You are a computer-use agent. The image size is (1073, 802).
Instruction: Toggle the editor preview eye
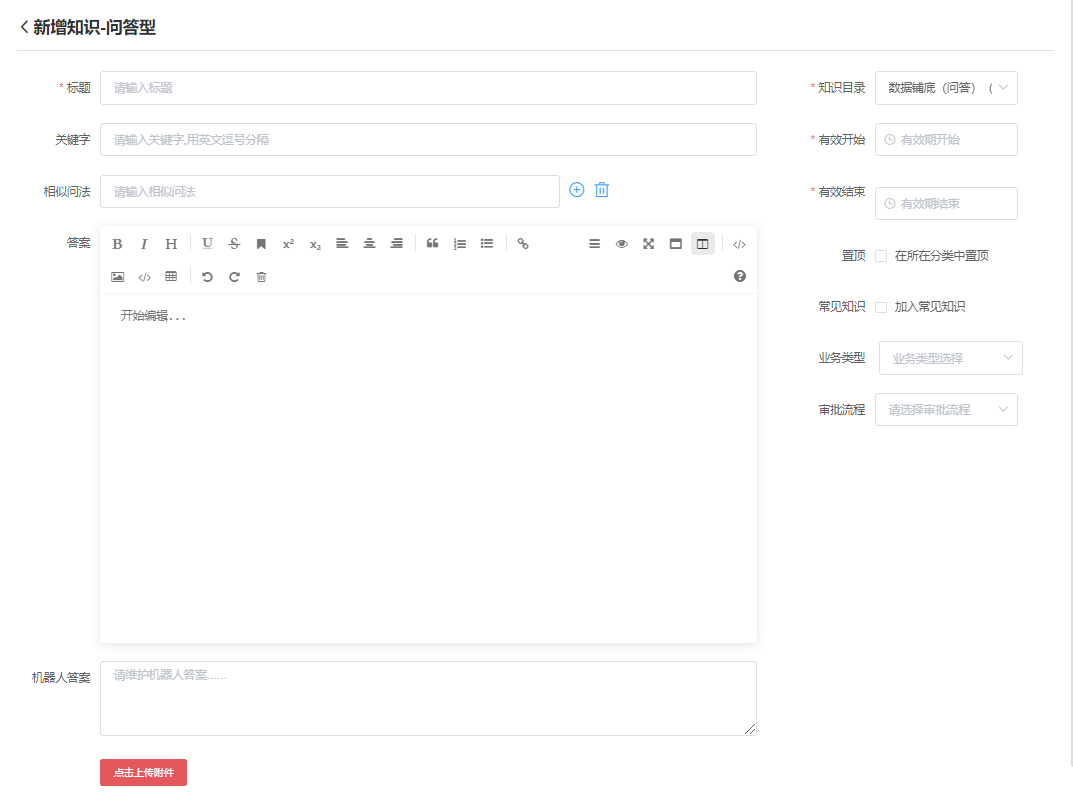tap(621, 244)
